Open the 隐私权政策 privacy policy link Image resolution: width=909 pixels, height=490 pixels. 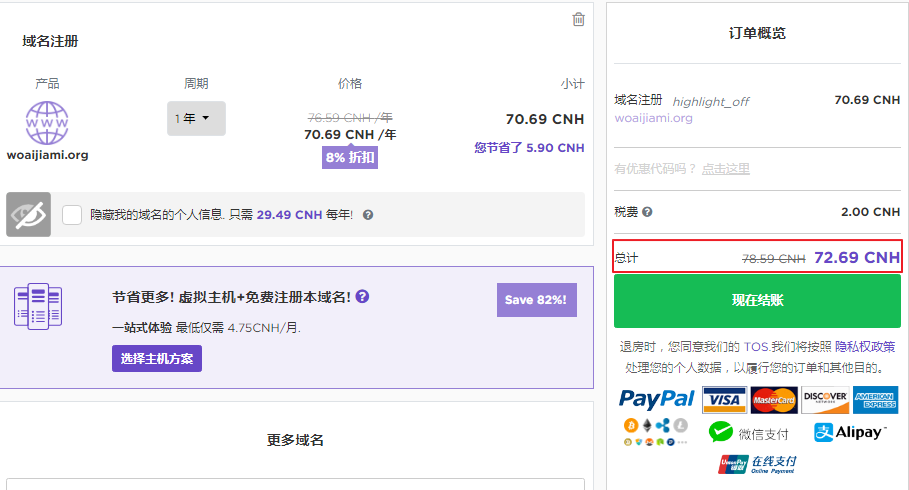(865, 347)
